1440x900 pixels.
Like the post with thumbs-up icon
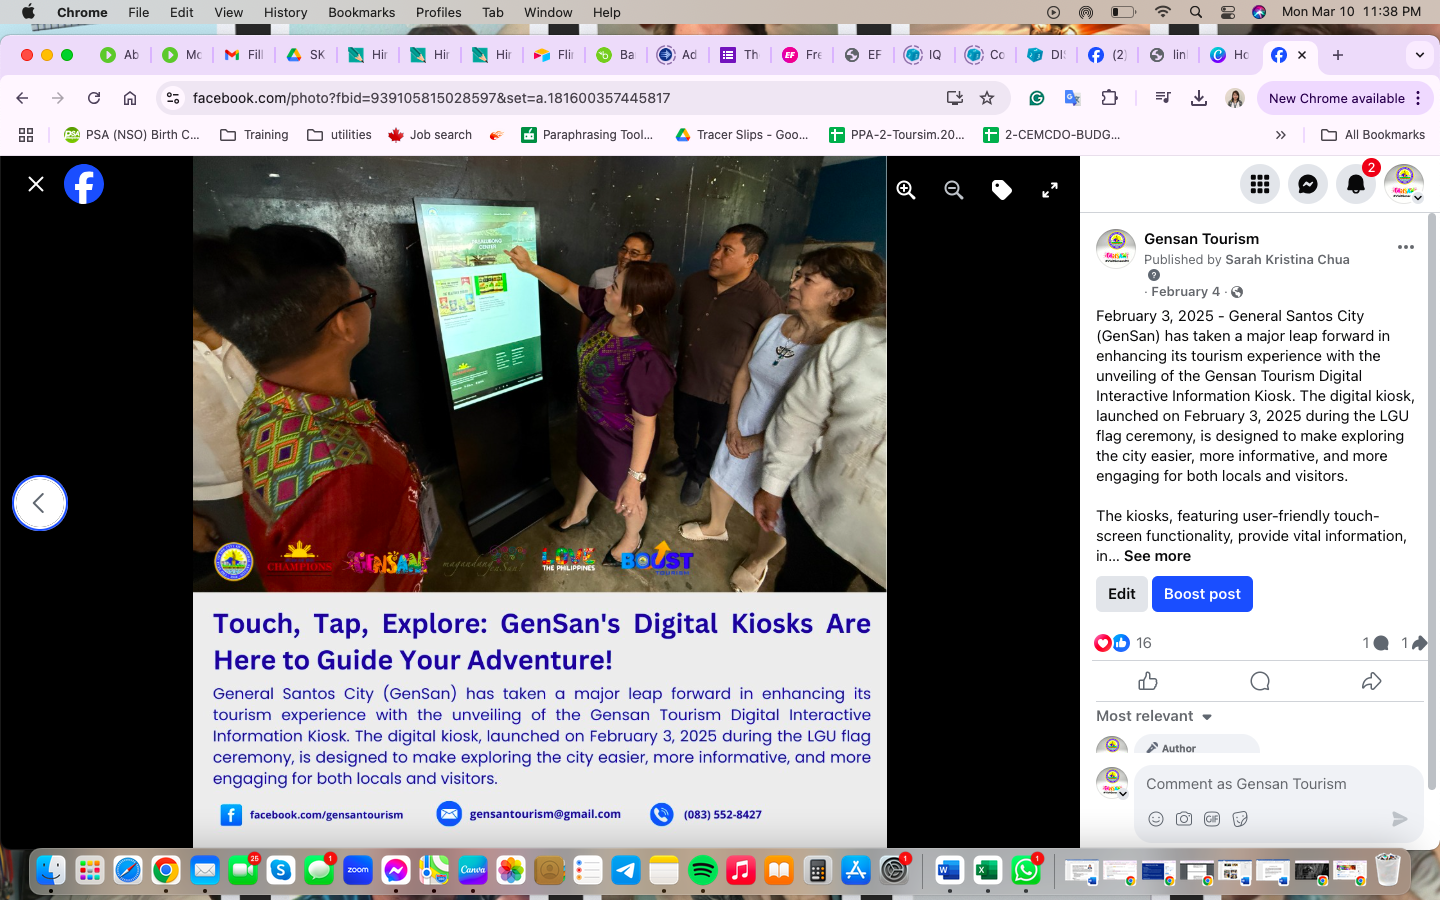[x=1148, y=681]
